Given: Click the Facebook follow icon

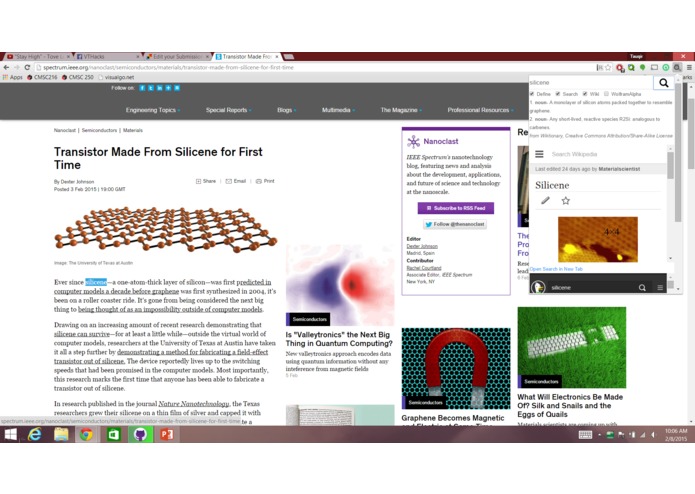Looking at the screenshot, I should point(142,88).
